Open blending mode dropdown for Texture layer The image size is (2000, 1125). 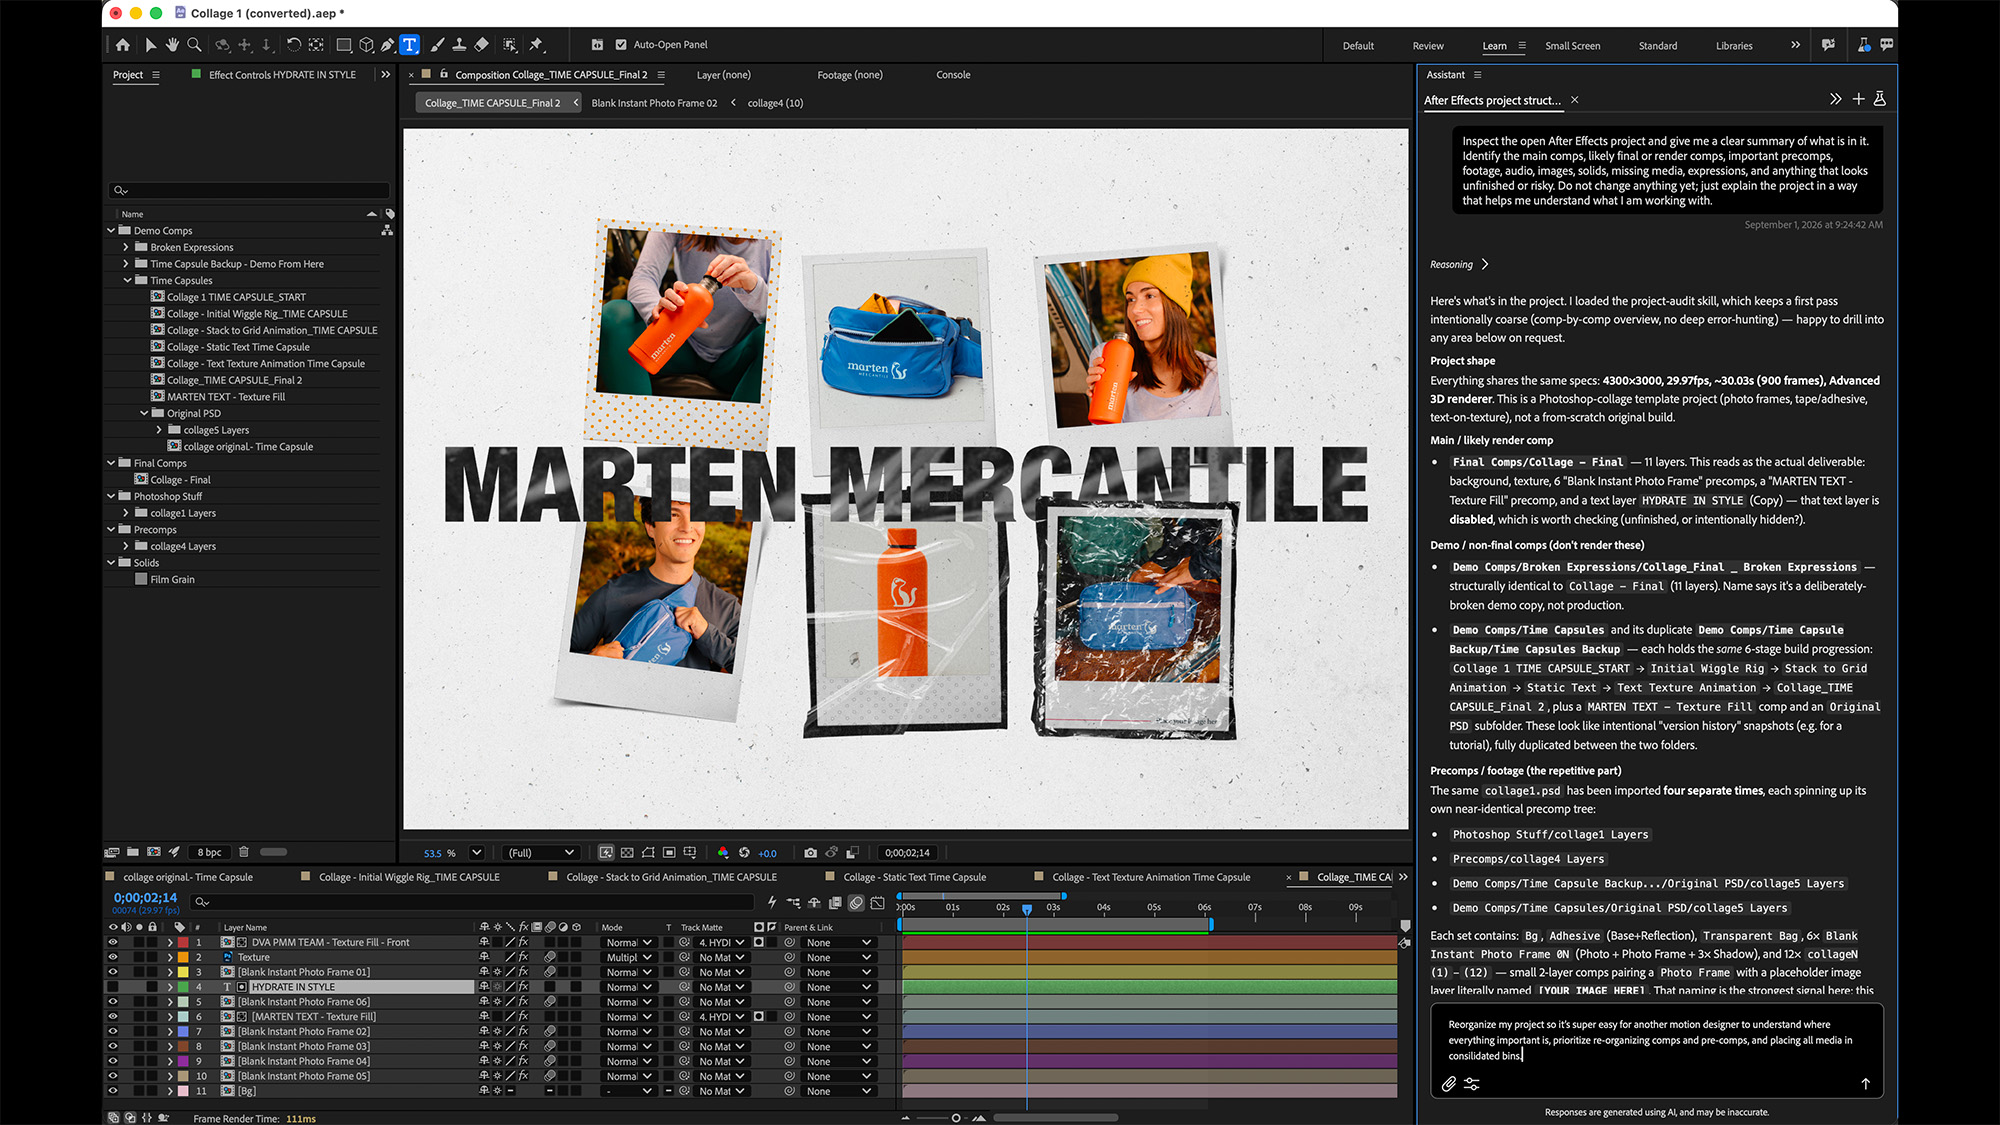628,957
